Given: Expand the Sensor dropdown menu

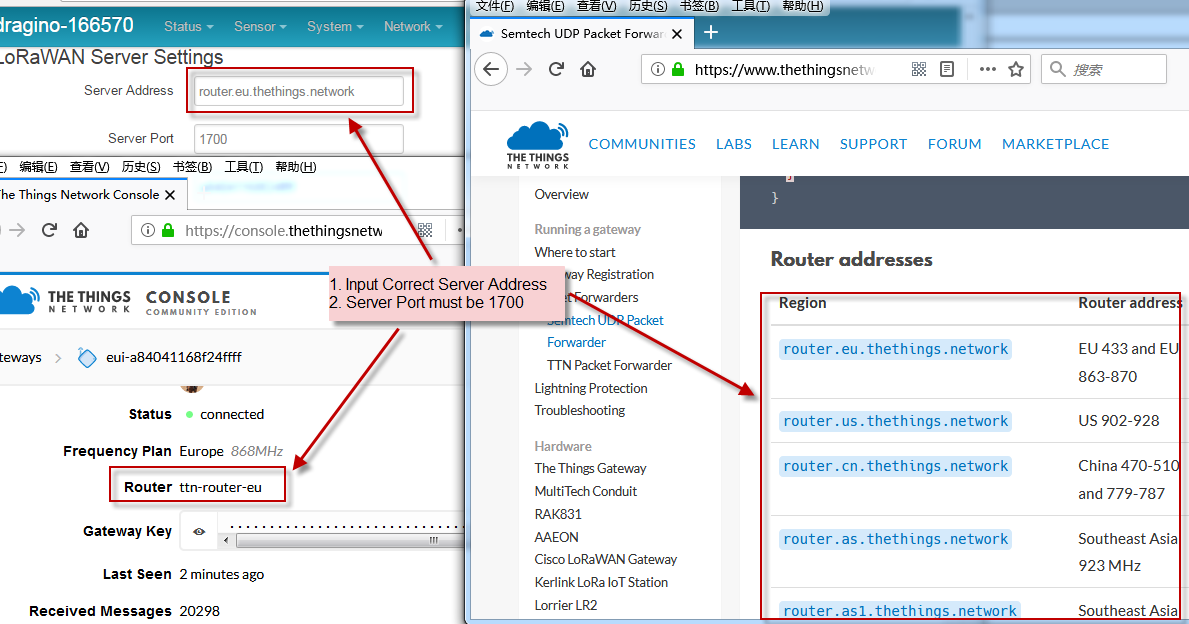Looking at the screenshot, I should point(259,27).
